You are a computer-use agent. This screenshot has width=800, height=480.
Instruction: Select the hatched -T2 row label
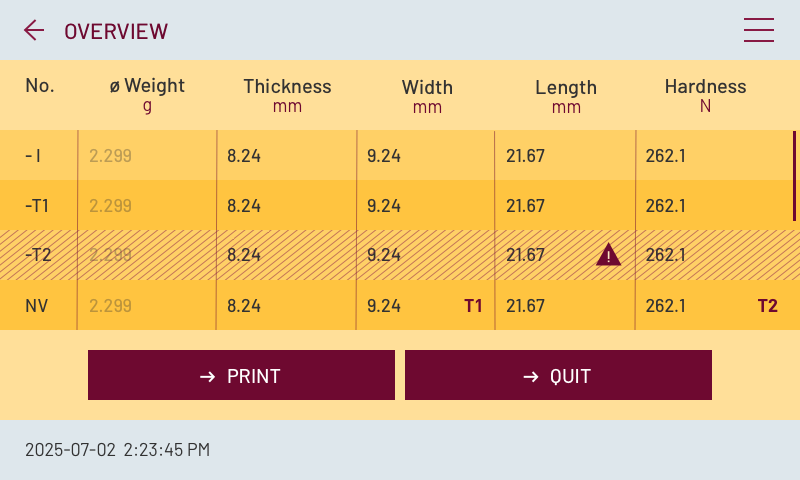point(37,255)
